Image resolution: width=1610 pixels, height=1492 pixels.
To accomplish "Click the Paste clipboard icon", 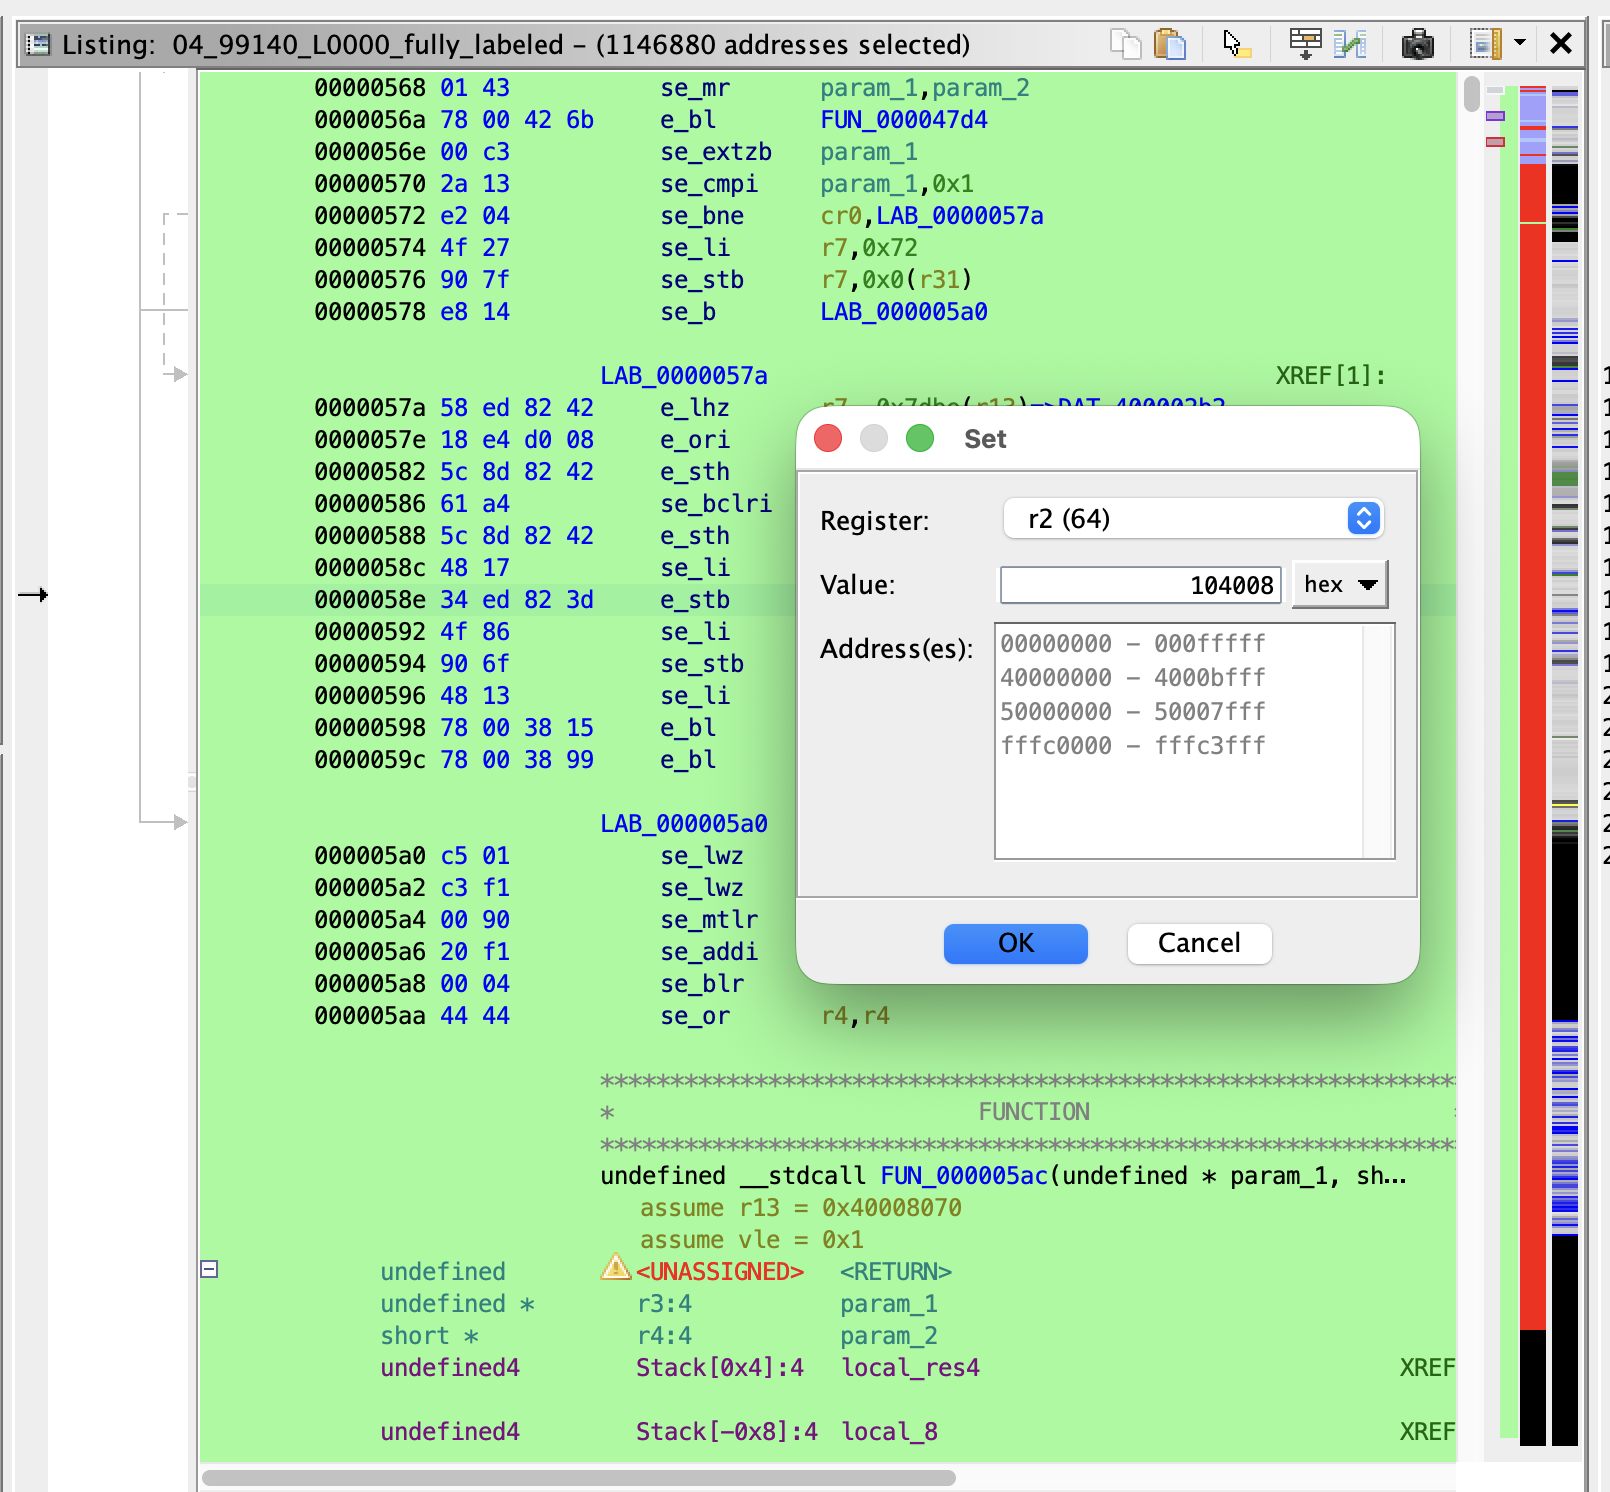I will tap(1169, 44).
